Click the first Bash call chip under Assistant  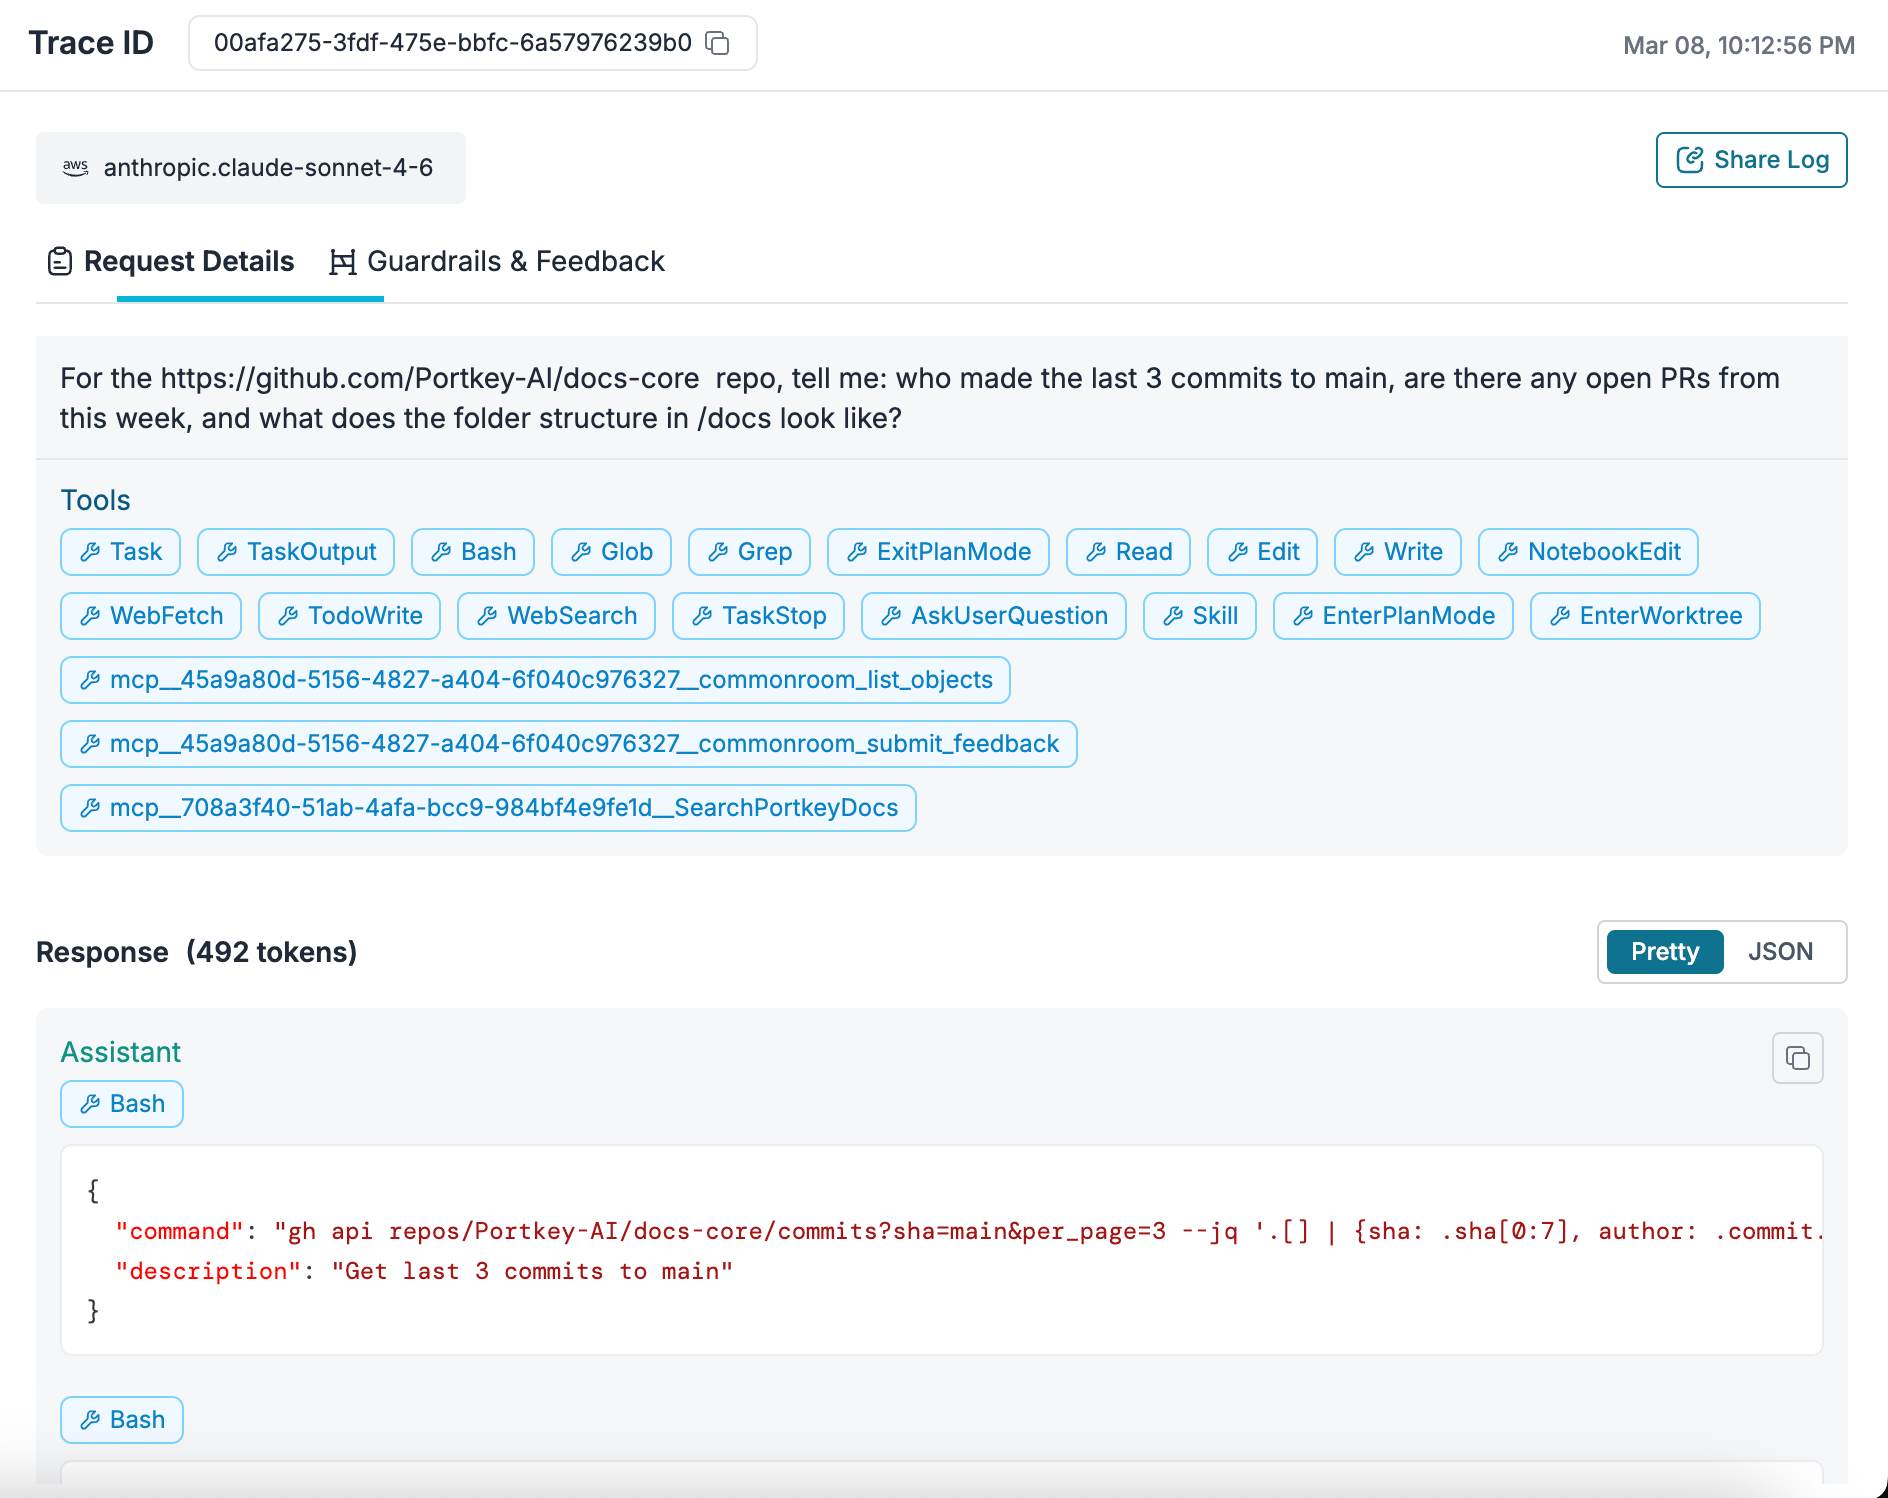tap(122, 1104)
